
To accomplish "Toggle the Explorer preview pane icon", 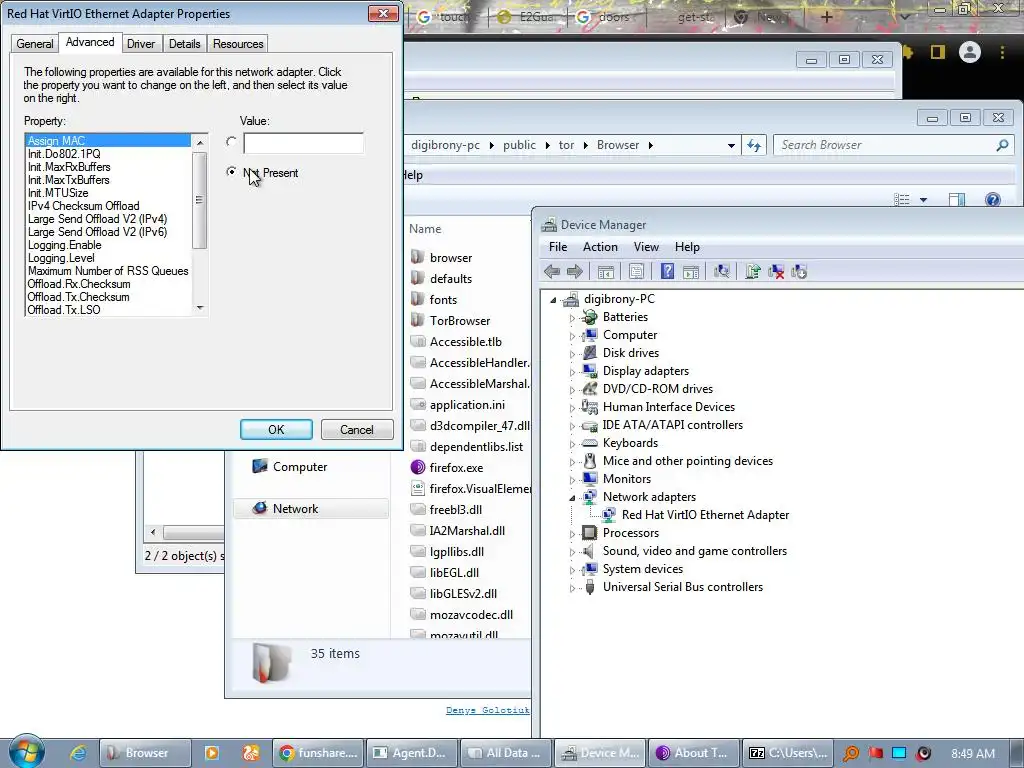I will pyautogui.click(x=957, y=200).
